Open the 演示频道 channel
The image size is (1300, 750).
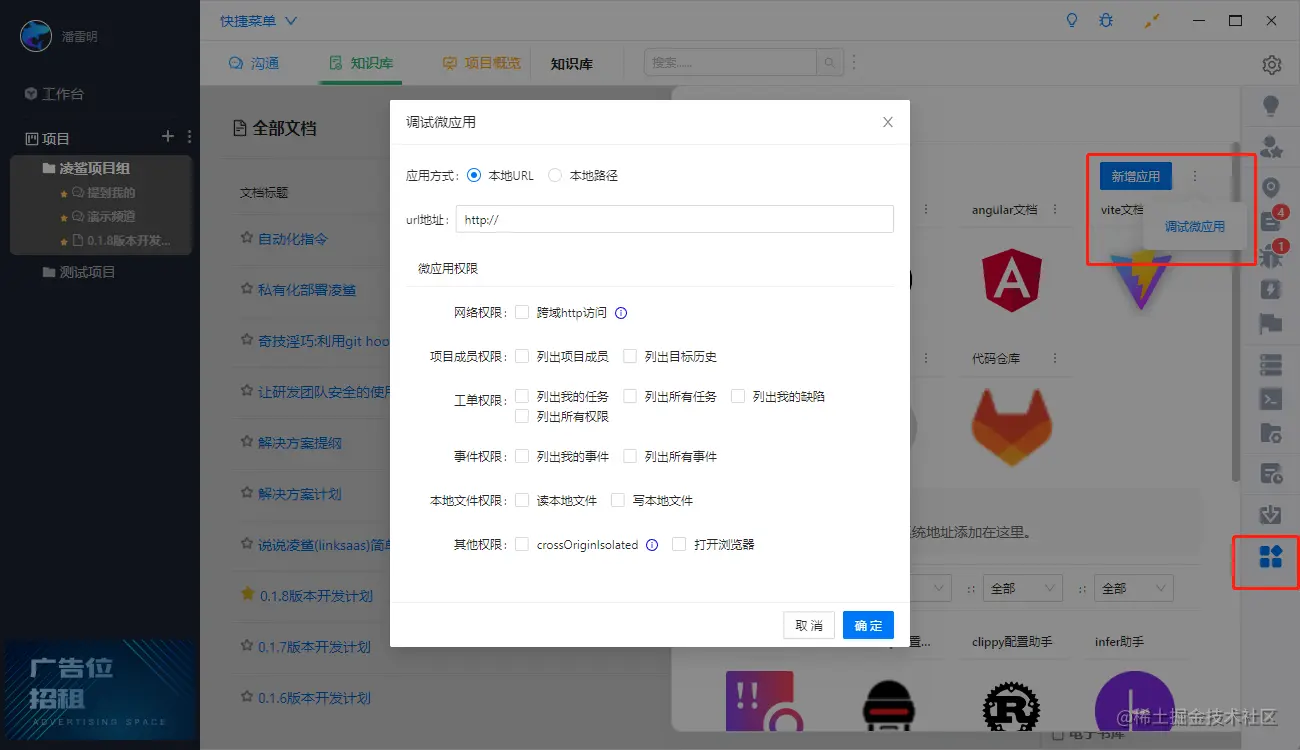104,217
